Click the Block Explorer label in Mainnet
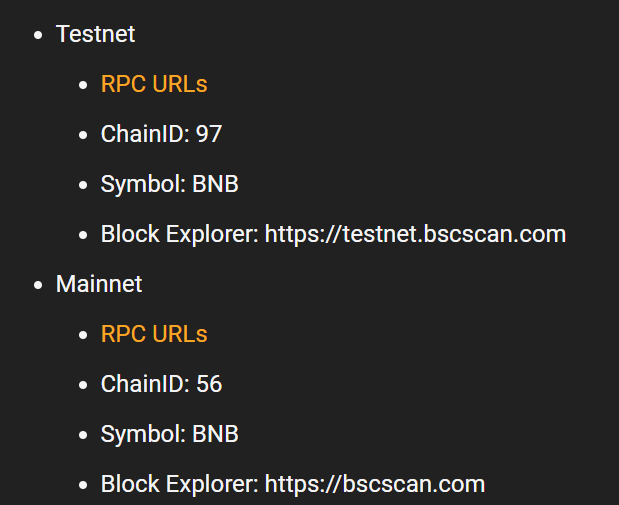 [180, 484]
